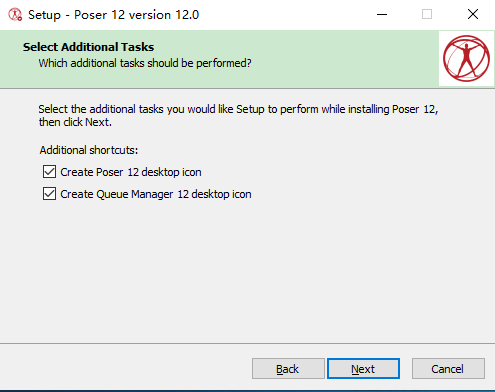Close the Poser 12 Setup window

473,14
